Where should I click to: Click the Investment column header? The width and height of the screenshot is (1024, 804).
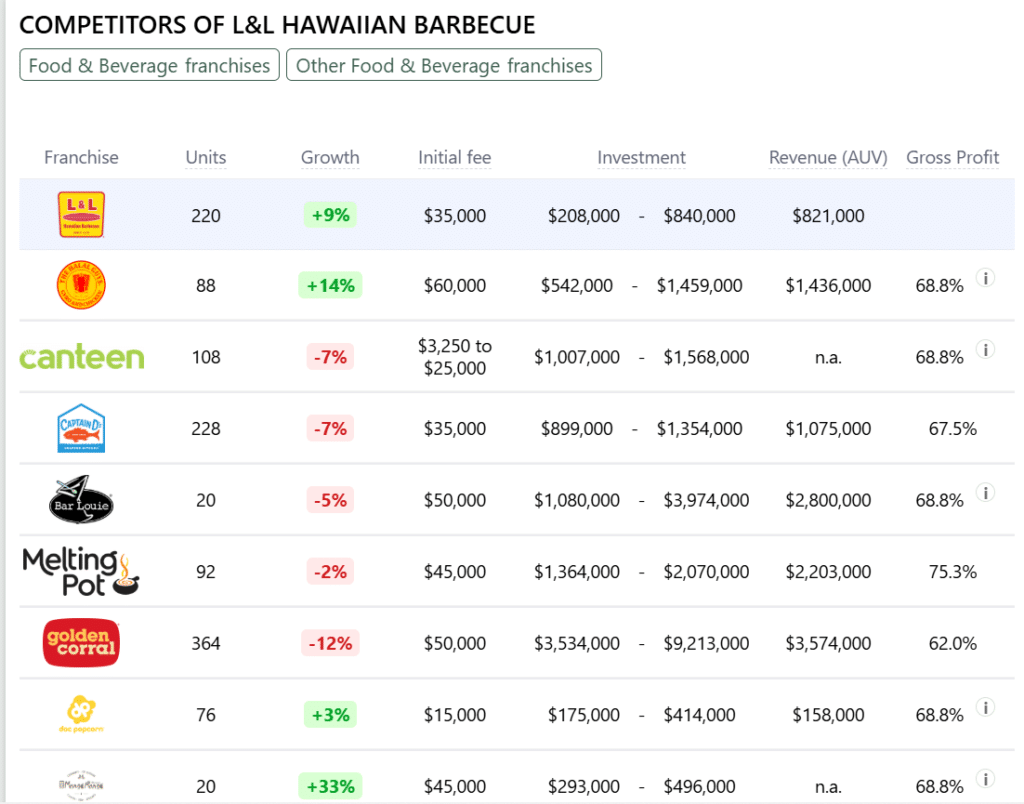tap(641, 157)
